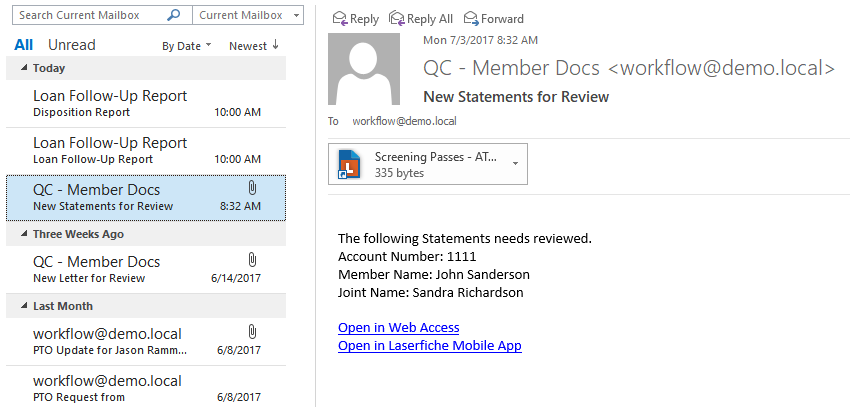The height and width of the screenshot is (407, 850).
Task: Open the attachment options dropdown arrow
Action: pos(515,164)
